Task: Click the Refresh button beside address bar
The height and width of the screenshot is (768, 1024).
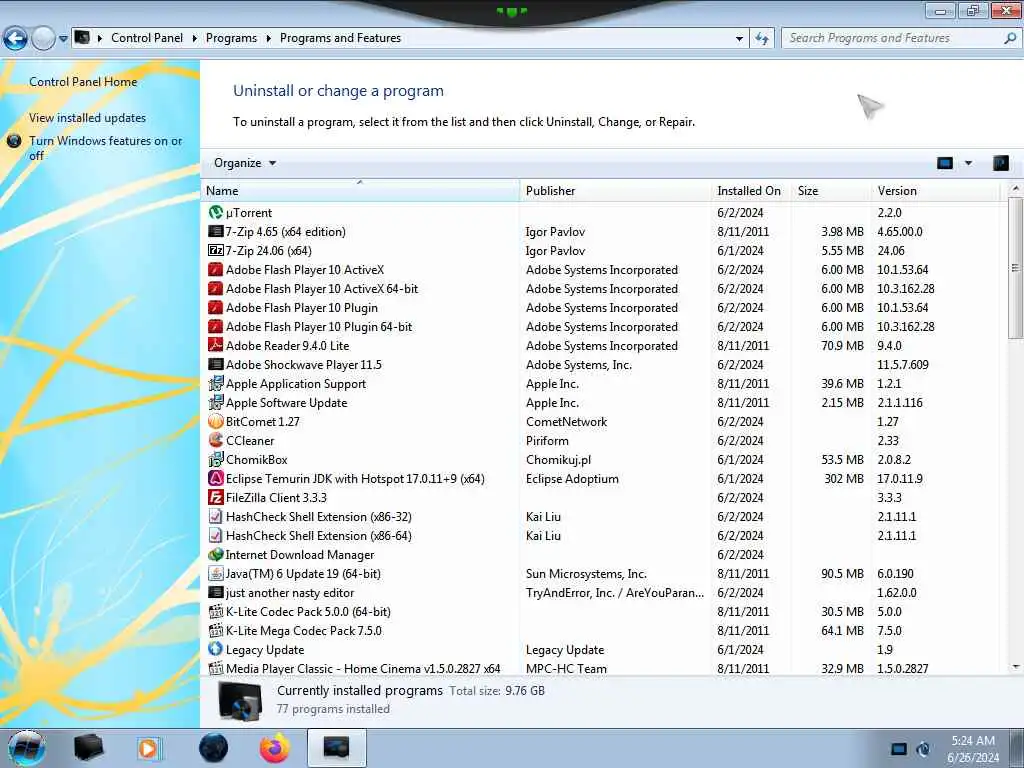Action: tap(762, 38)
